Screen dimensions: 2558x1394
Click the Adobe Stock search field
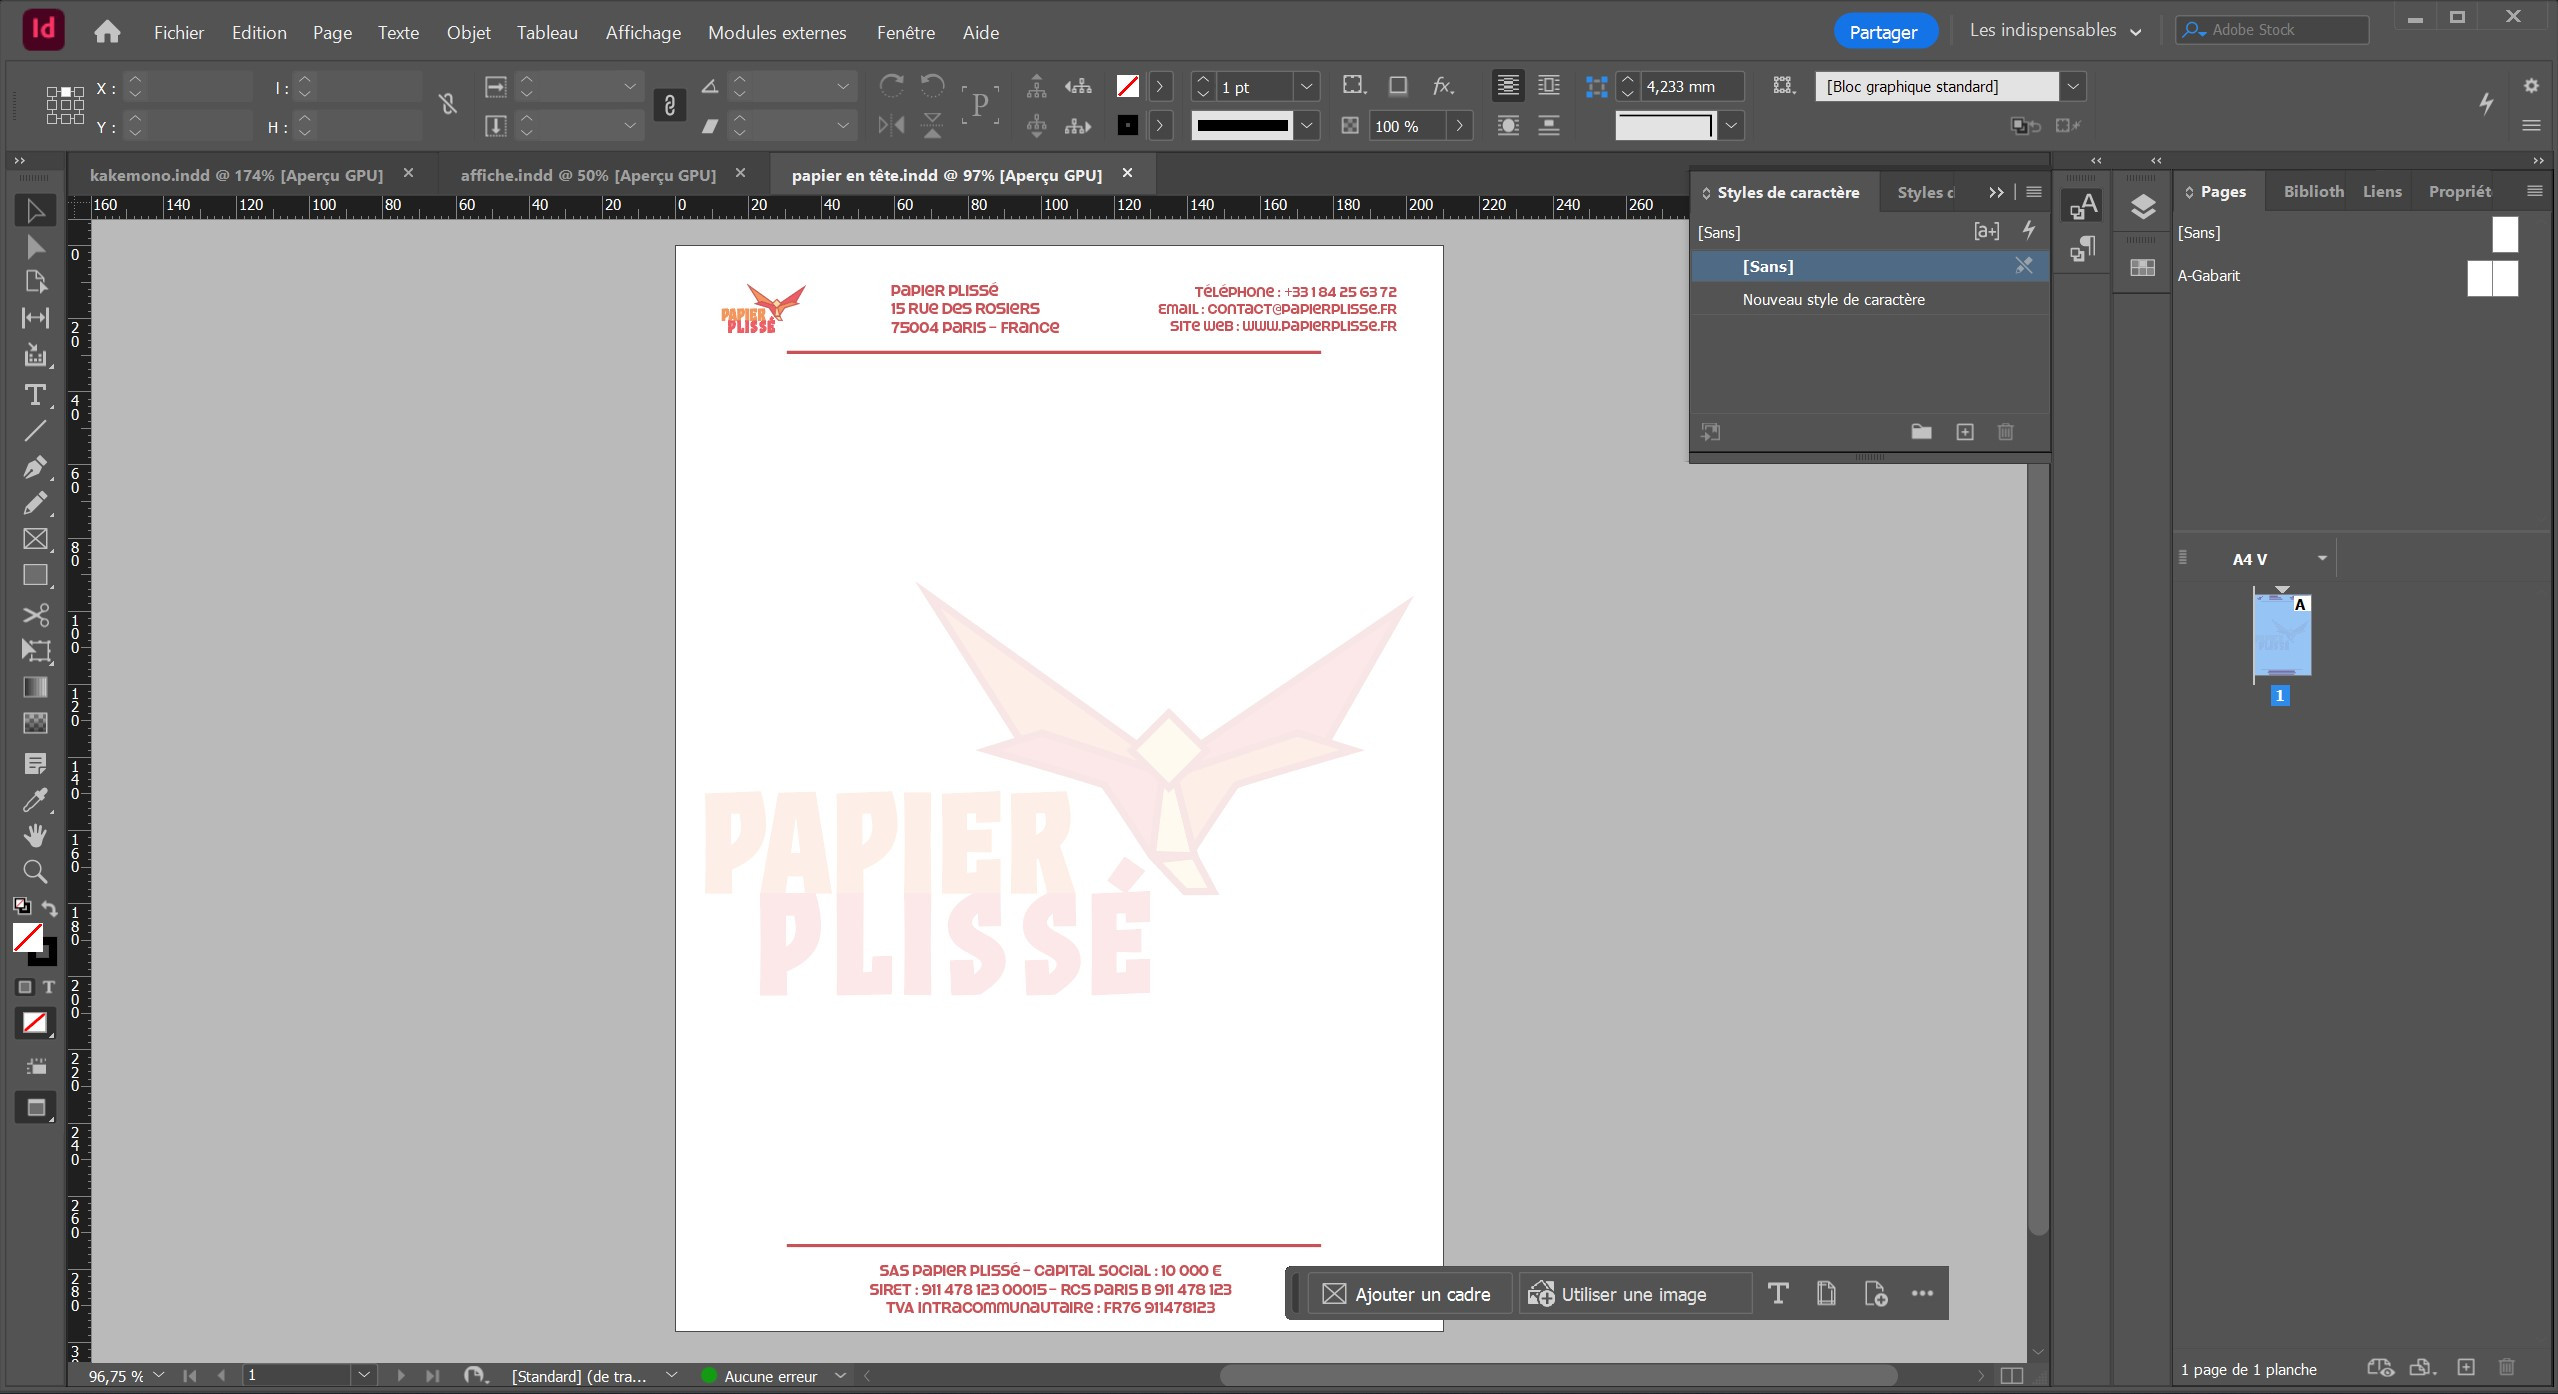[x=2273, y=30]
